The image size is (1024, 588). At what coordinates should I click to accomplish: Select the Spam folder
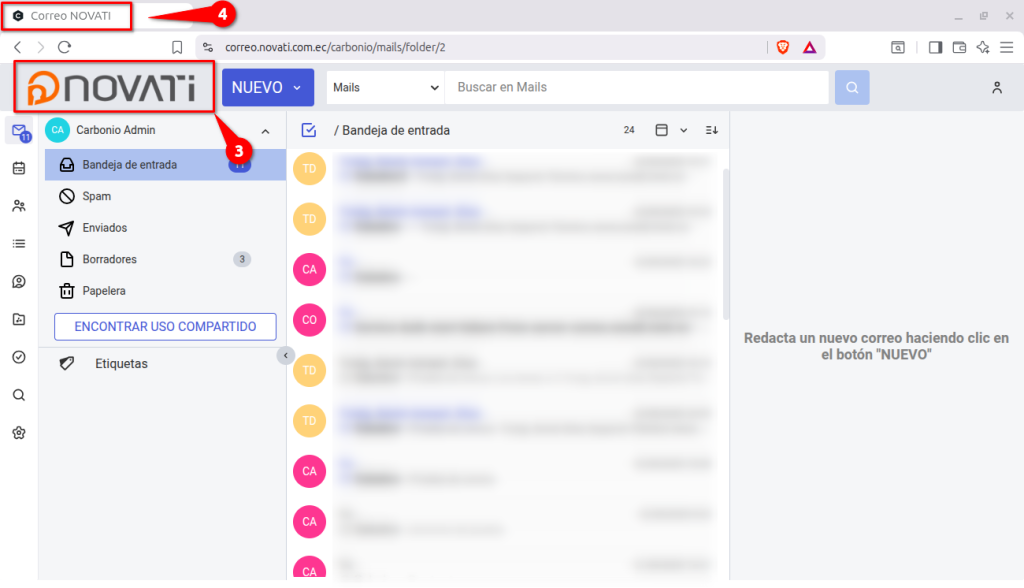(x=96, y=197)
